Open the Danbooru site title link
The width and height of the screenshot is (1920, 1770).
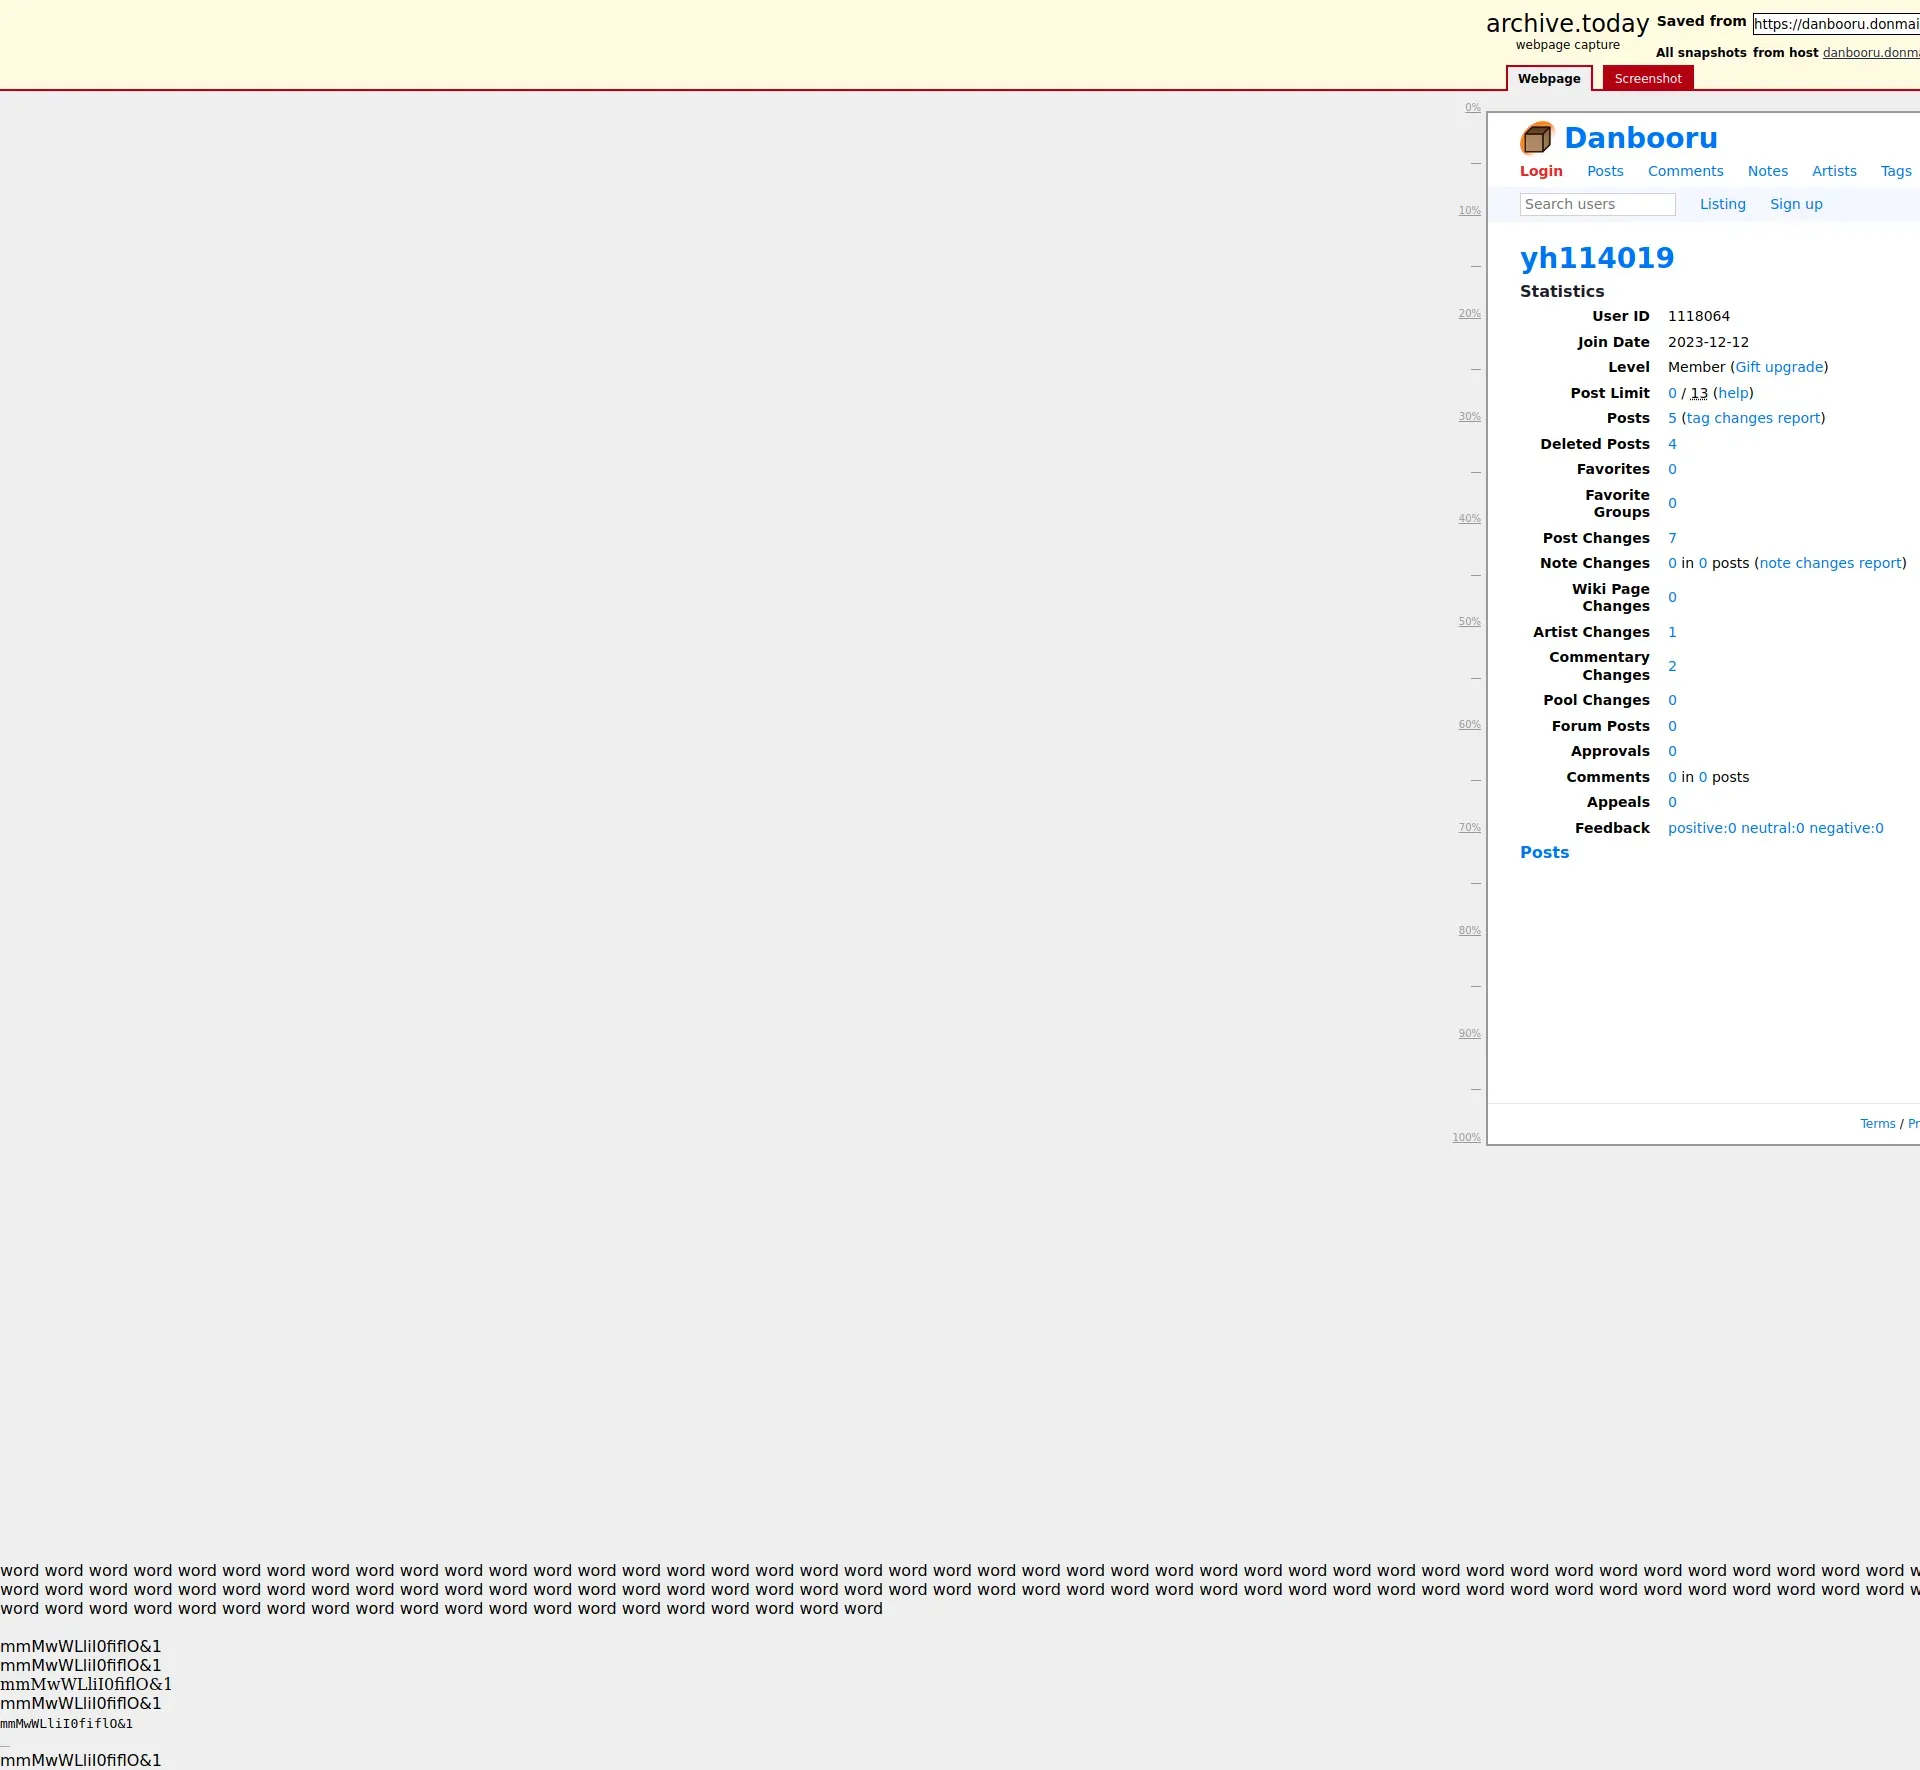point(1640,138)
